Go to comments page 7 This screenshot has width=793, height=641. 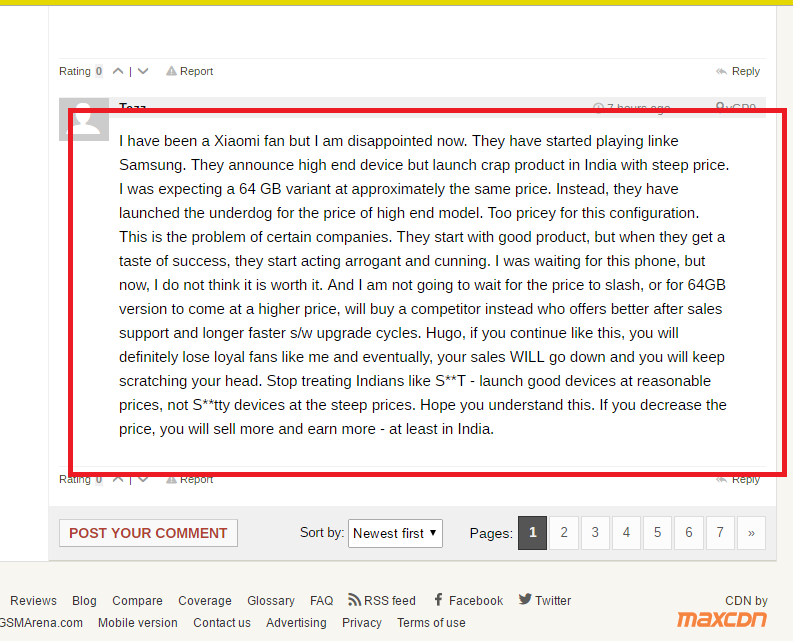[719, 533]
